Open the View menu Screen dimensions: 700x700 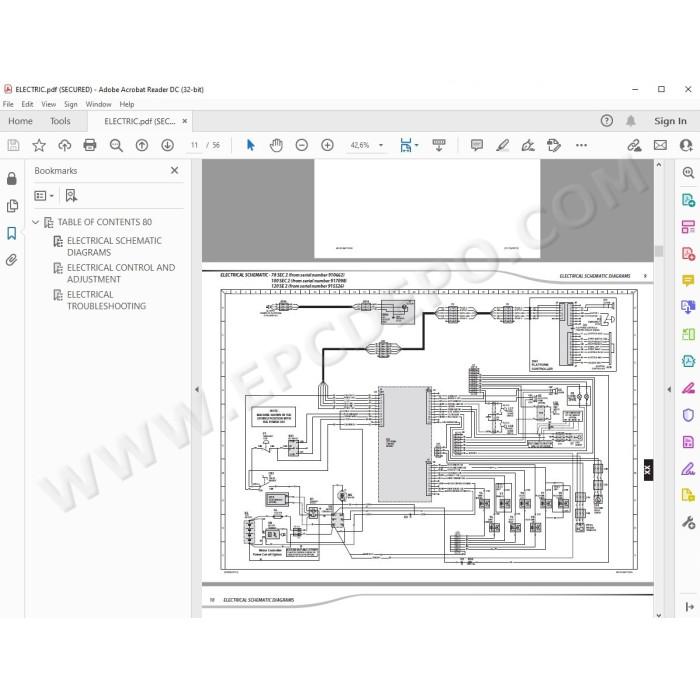[x=48, y=104]
